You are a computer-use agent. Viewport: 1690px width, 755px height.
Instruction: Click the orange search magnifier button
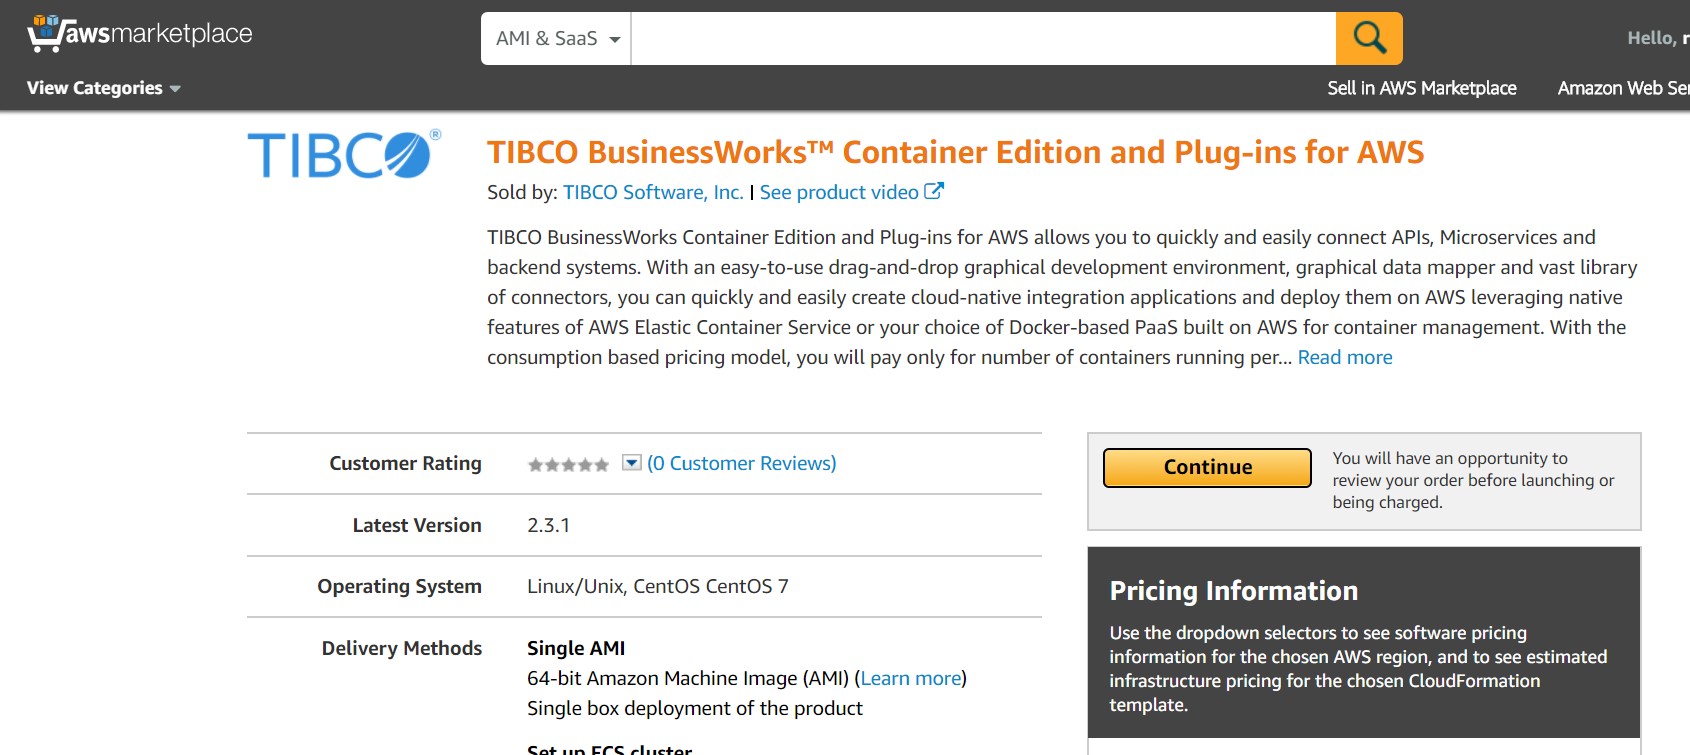coord(1369,38)
